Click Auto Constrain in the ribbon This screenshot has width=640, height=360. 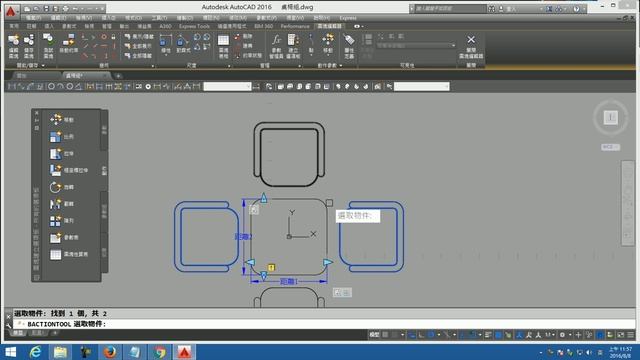[68, 44]
